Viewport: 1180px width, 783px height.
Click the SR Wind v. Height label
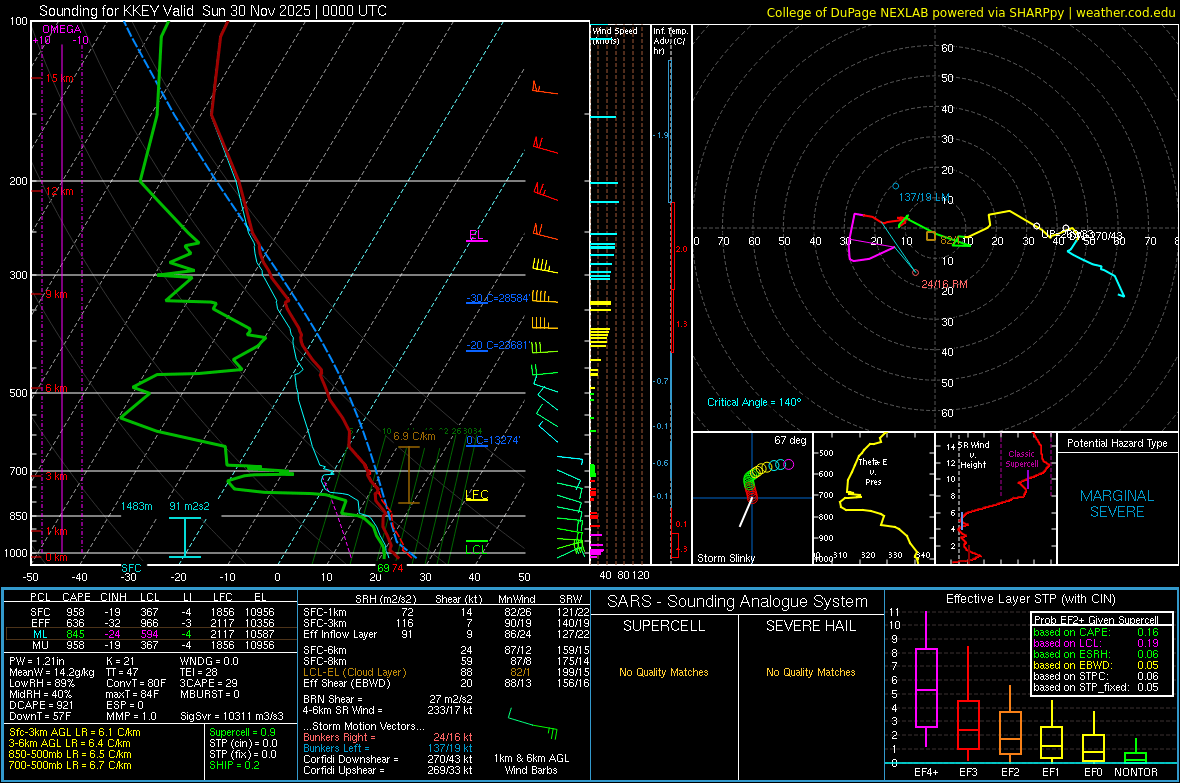[973, 455]
